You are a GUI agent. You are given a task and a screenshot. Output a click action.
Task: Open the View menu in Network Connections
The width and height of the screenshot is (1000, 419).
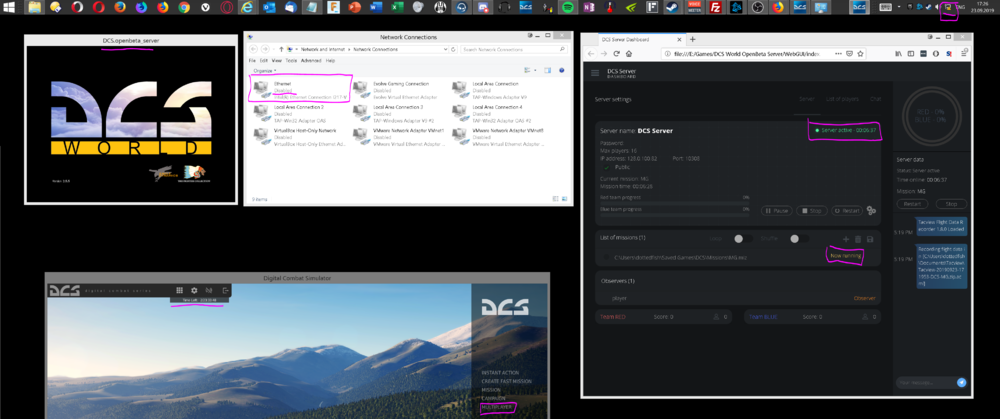point(277,61)
